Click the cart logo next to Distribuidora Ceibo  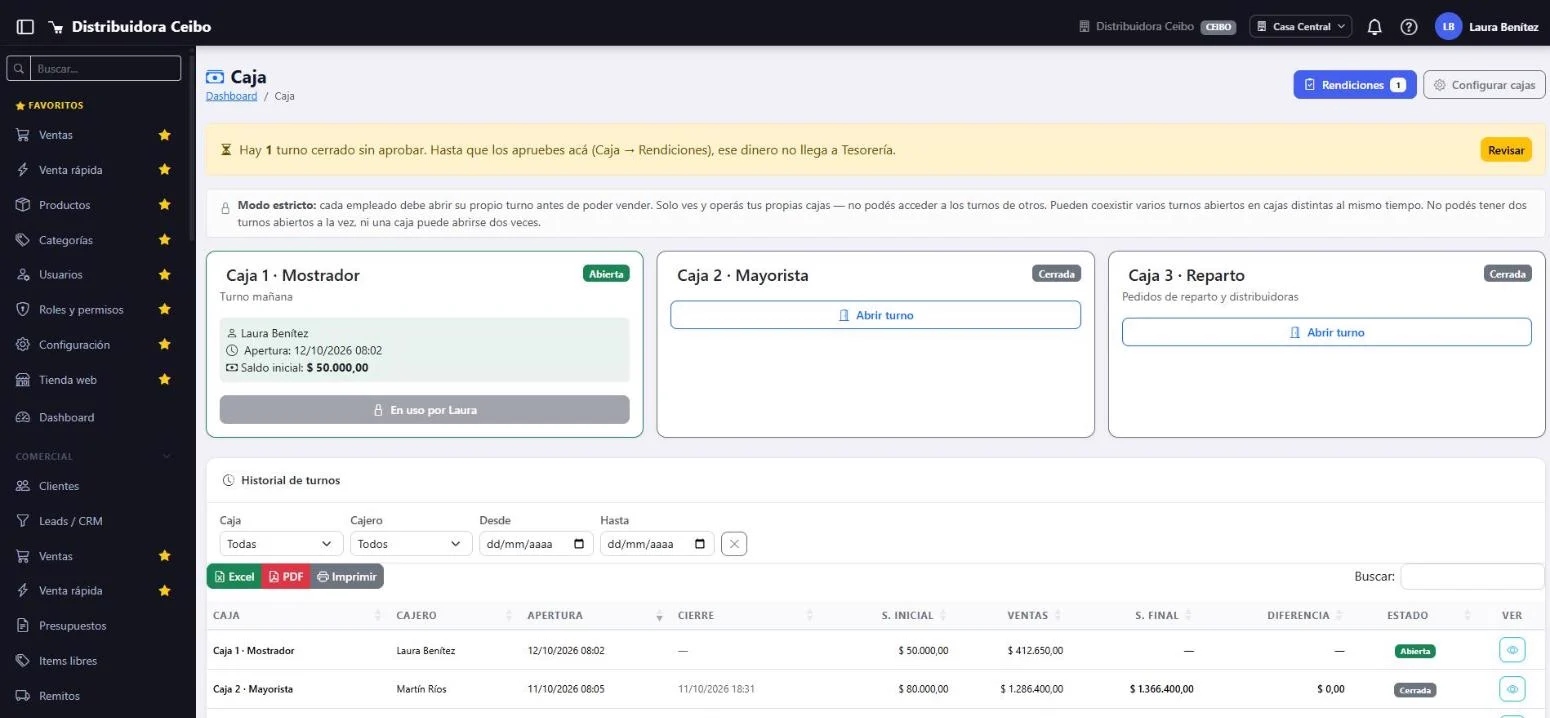click(x=55, y=27)
